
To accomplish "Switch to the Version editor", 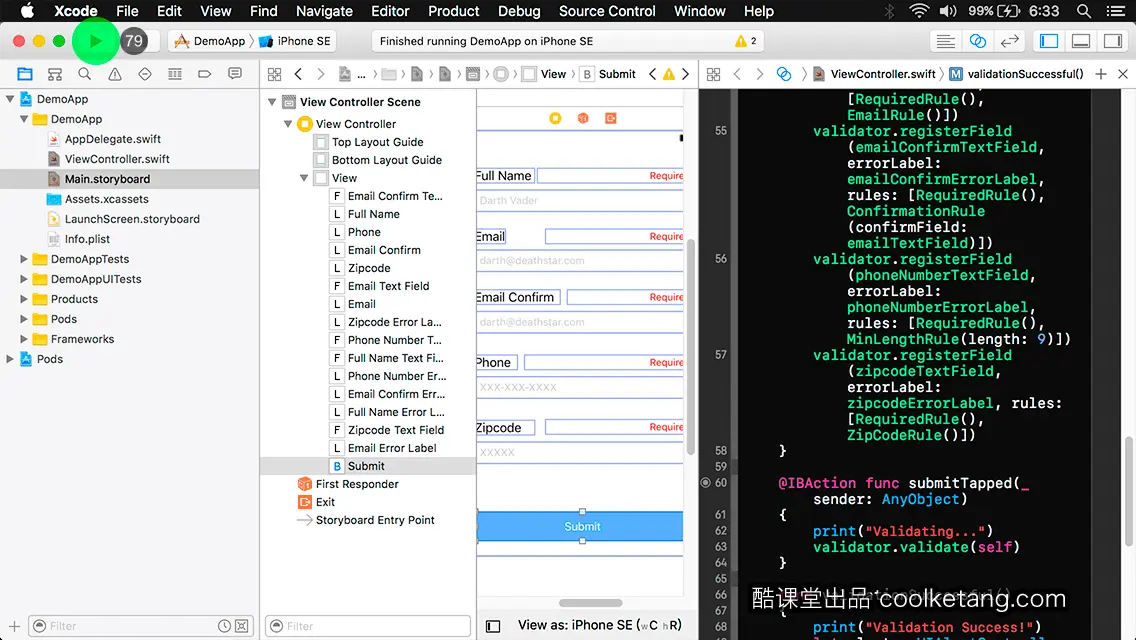I will click(x=1009, y=41).
